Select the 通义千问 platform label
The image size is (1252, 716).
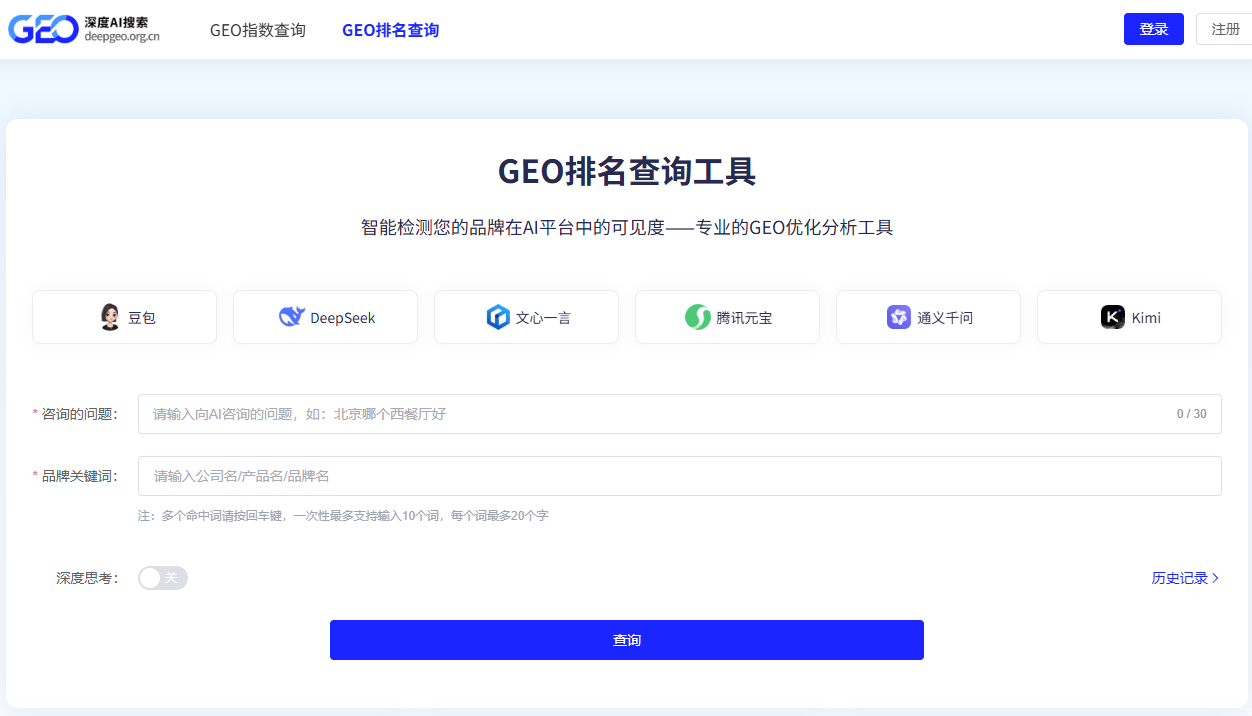(945, 318)
